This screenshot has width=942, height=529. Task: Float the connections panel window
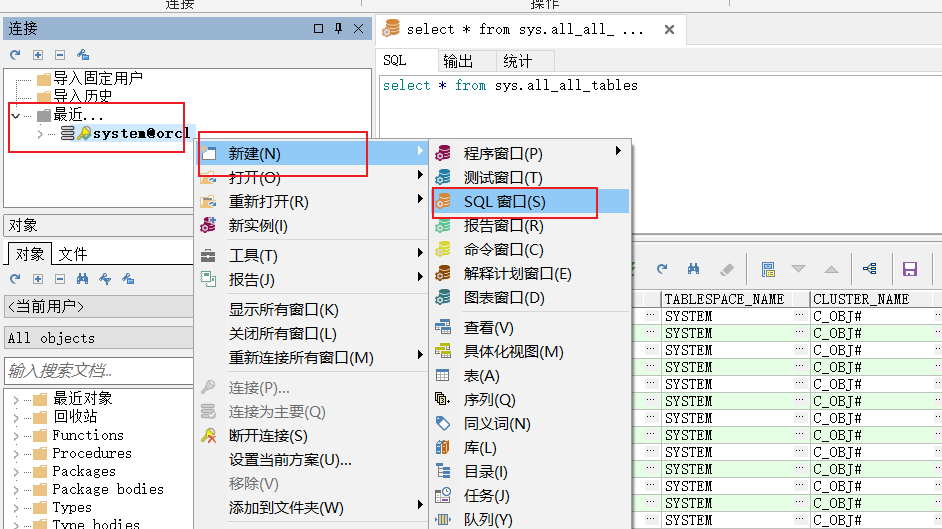318,28
